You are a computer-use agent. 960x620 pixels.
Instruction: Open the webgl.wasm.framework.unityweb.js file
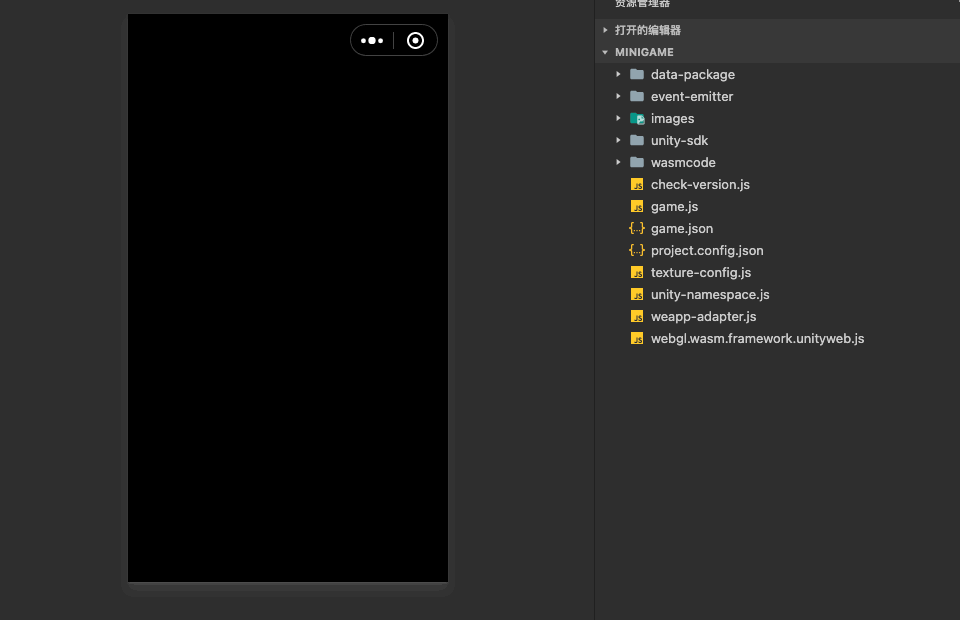(x=757, y=339)
